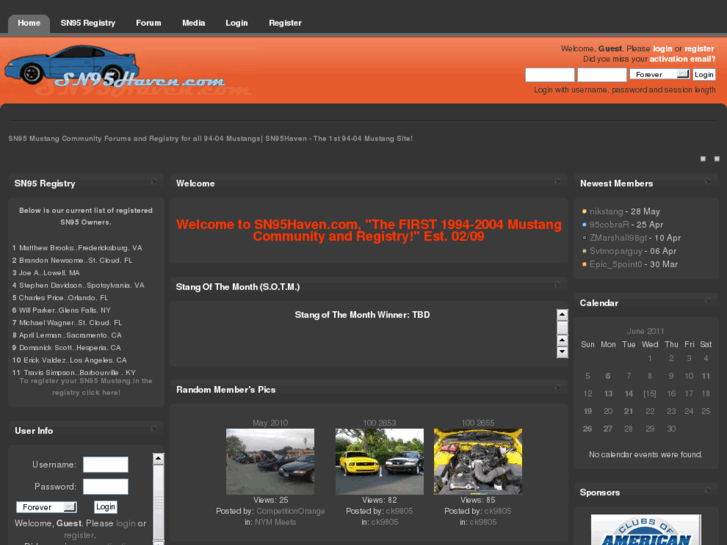Open Epic_5point0's member profile
This screenshot has width=727, height=545.
click(616, 264)
